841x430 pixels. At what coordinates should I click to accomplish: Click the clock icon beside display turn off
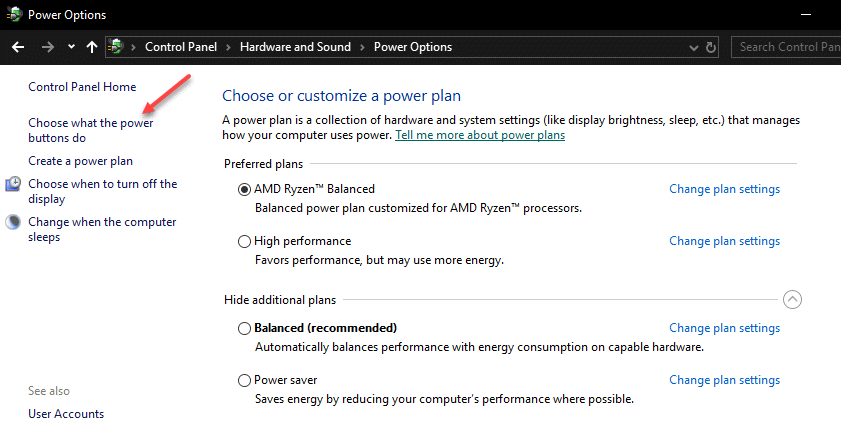[x=13, y=184]
